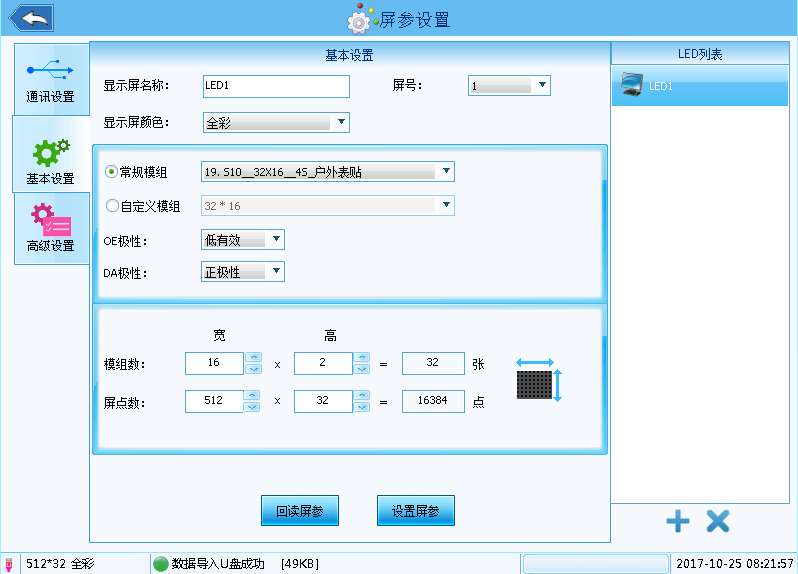Viewport: 798px width, 574px height.
Task: Click the USB drive status icon
Action: (x=9, y=564)
